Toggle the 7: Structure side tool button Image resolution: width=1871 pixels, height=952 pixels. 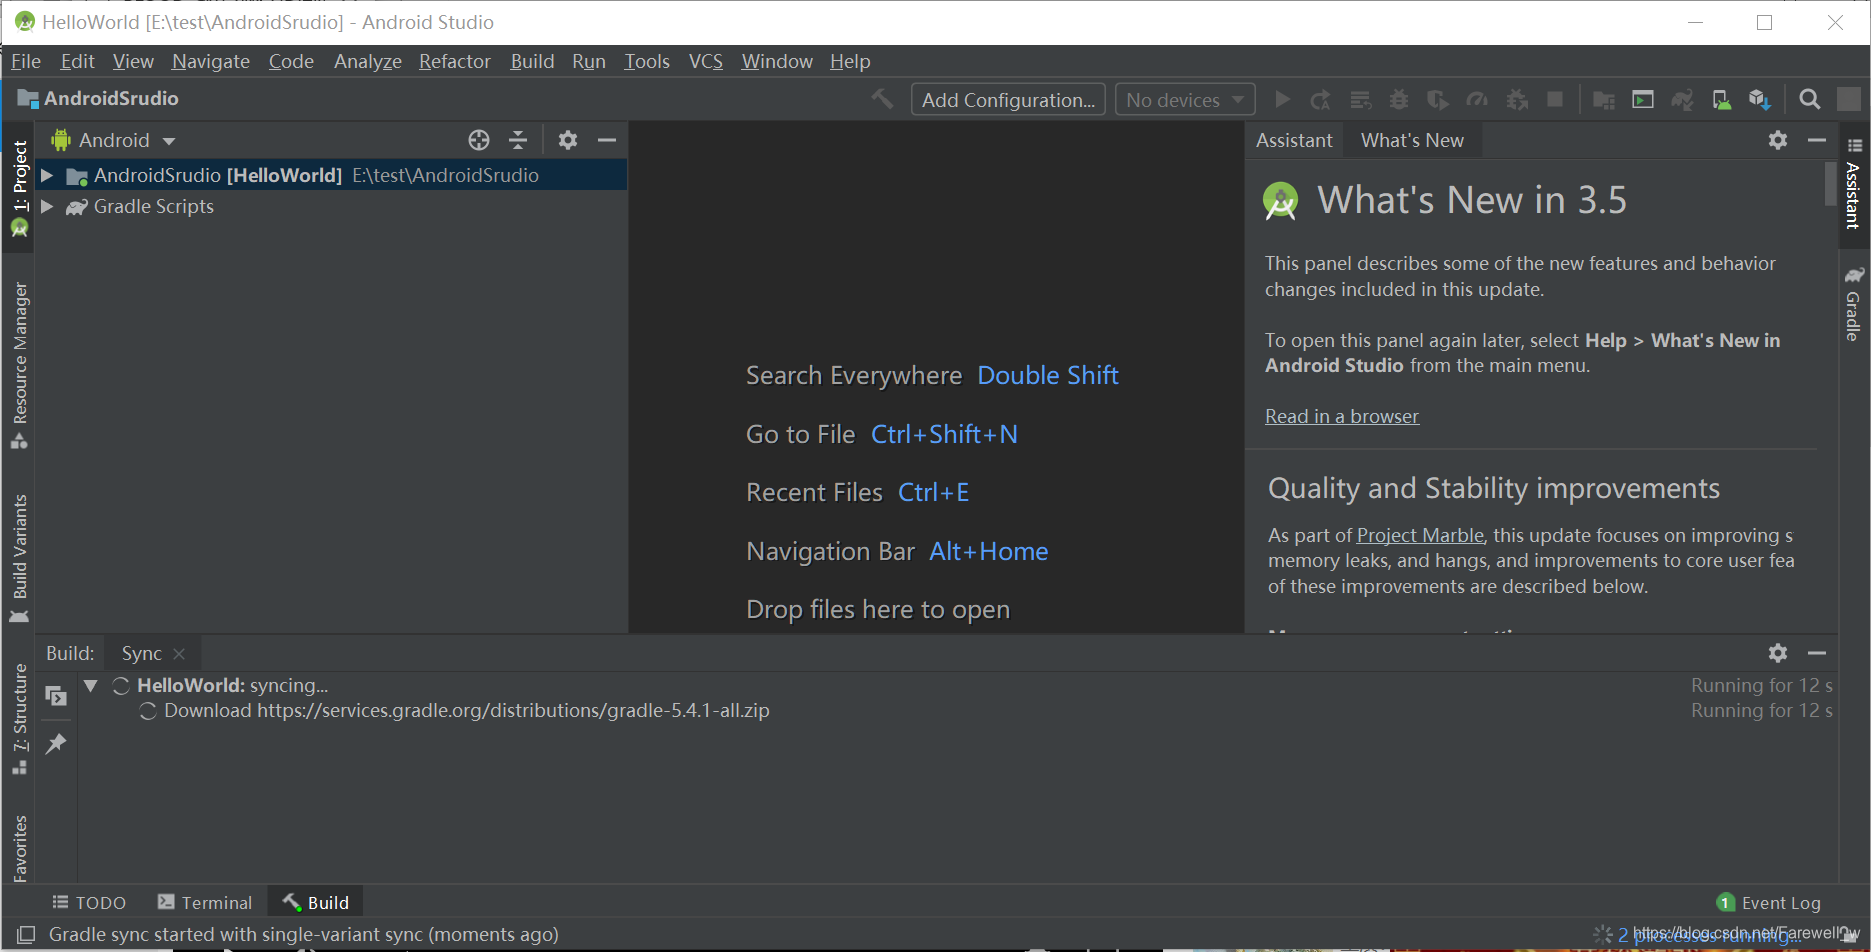click(x=19, y=718)
